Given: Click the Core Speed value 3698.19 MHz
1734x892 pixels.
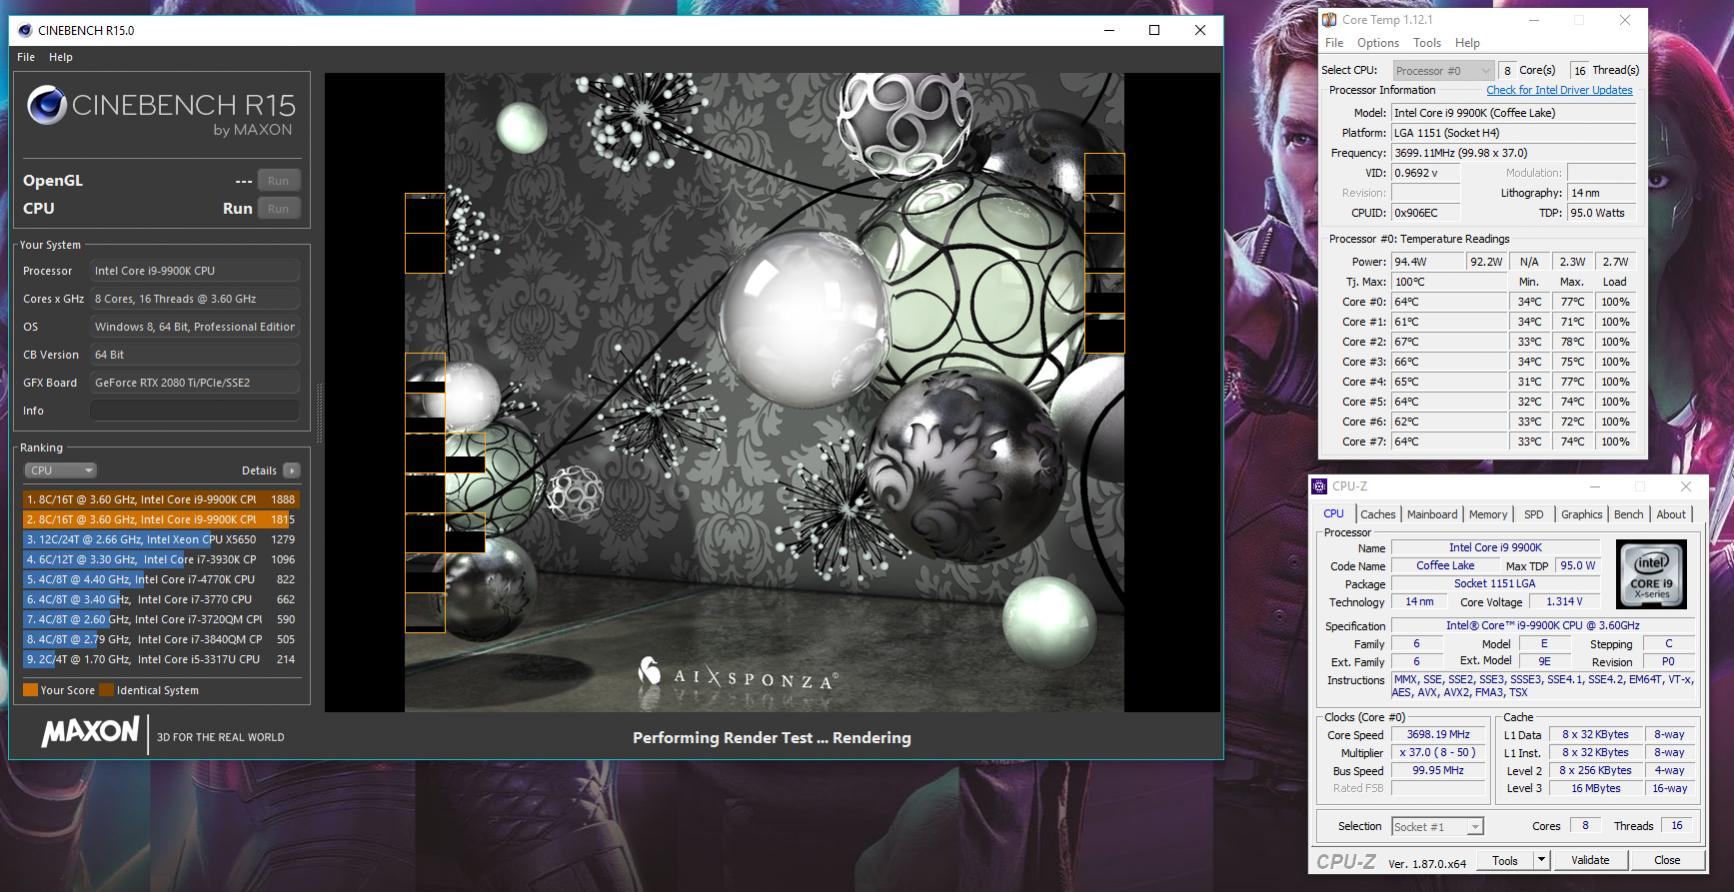Looking at the screenshot, I should [1438, 734].
